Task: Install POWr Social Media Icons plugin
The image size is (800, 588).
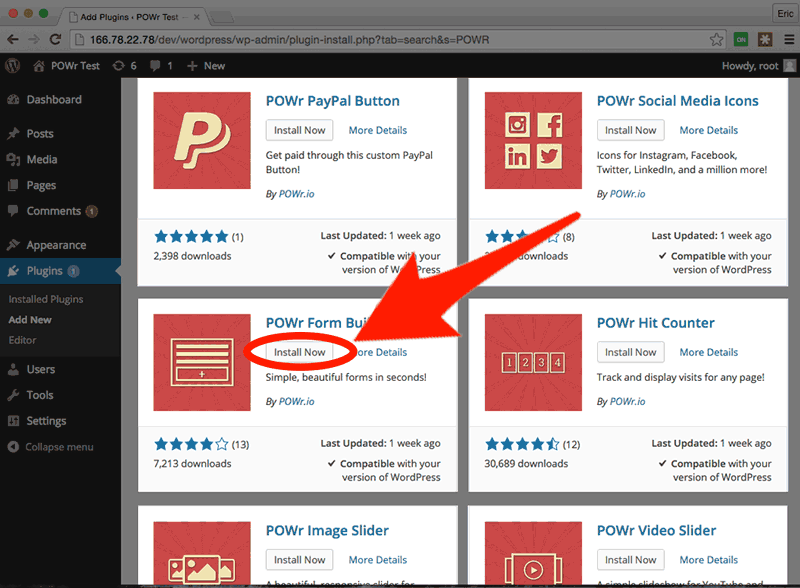Action: click(x=631, y=130)
